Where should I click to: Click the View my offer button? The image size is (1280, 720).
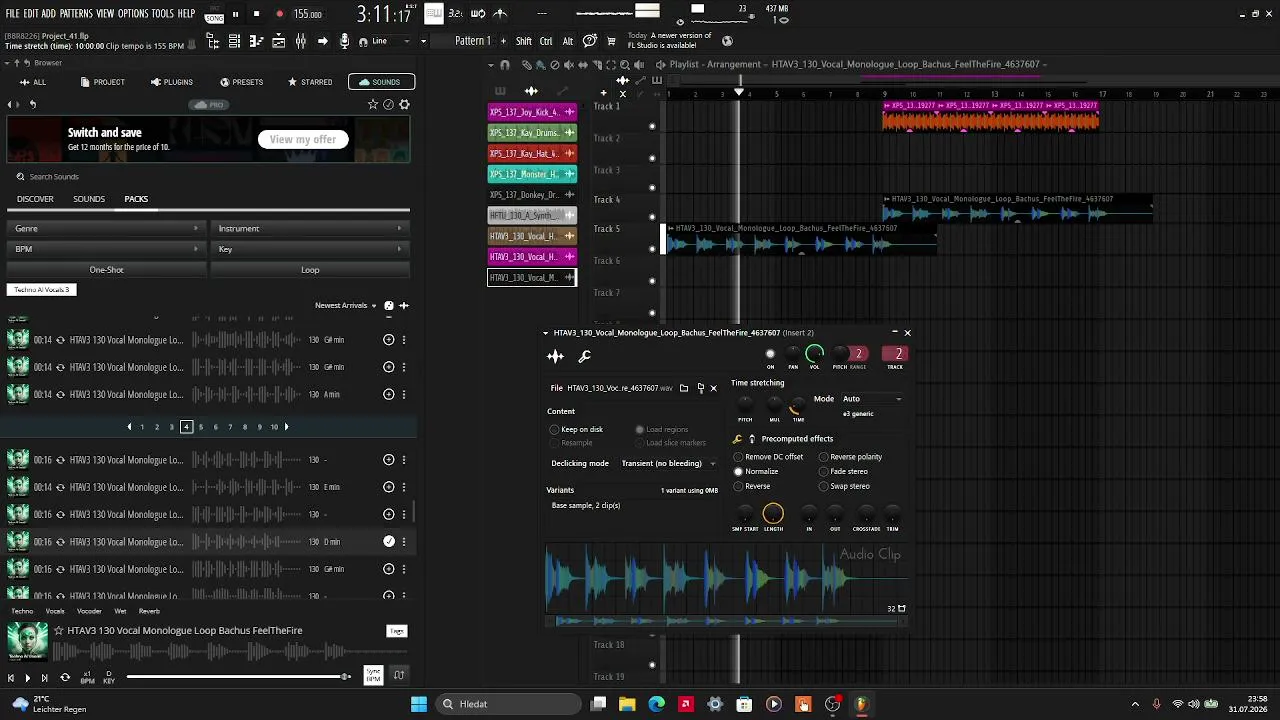click(302, 140)
